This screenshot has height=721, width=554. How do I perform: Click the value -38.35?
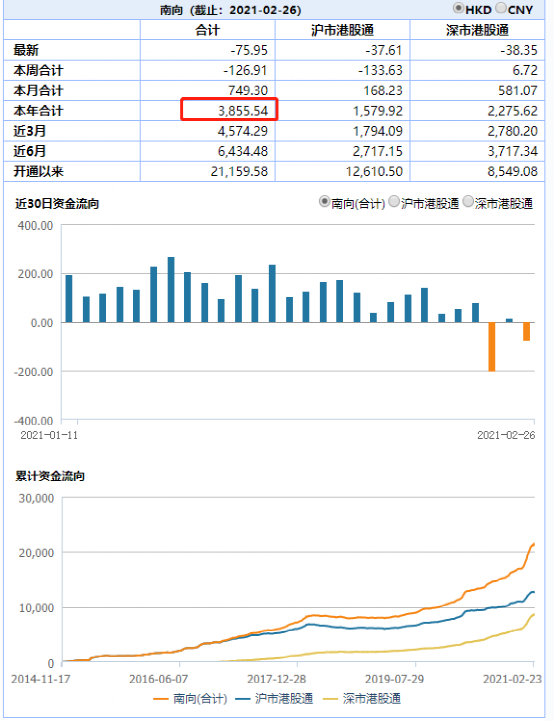click(519, 50)
